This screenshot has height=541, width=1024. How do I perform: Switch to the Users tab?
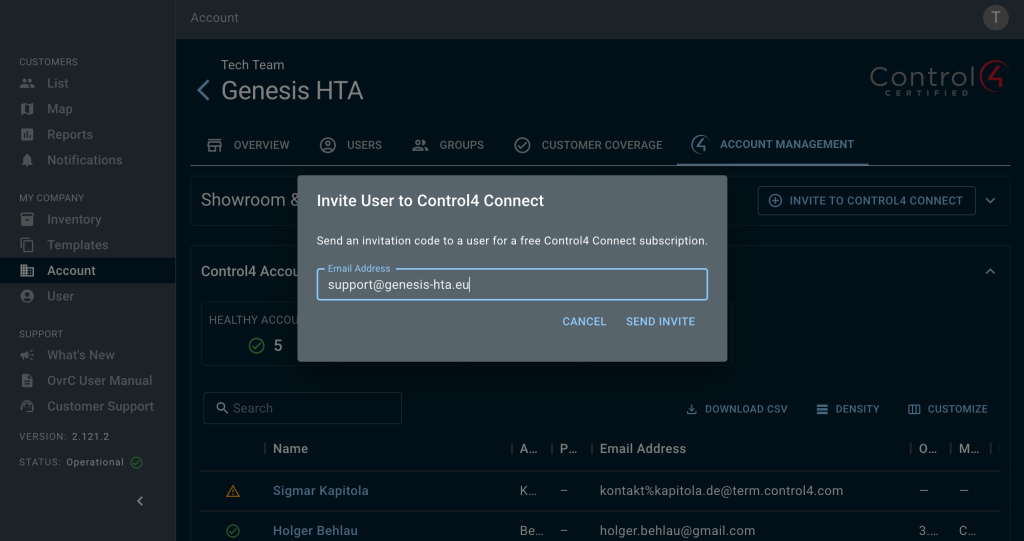[x=351, y=145]
